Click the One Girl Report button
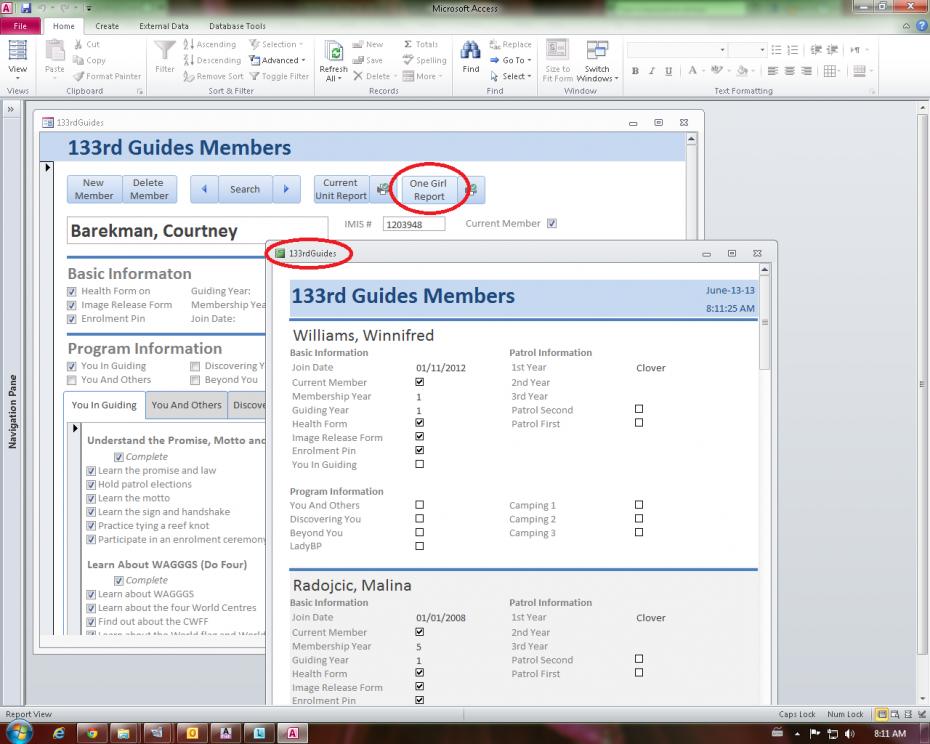930x744 pixels. [x=429, y=190]
